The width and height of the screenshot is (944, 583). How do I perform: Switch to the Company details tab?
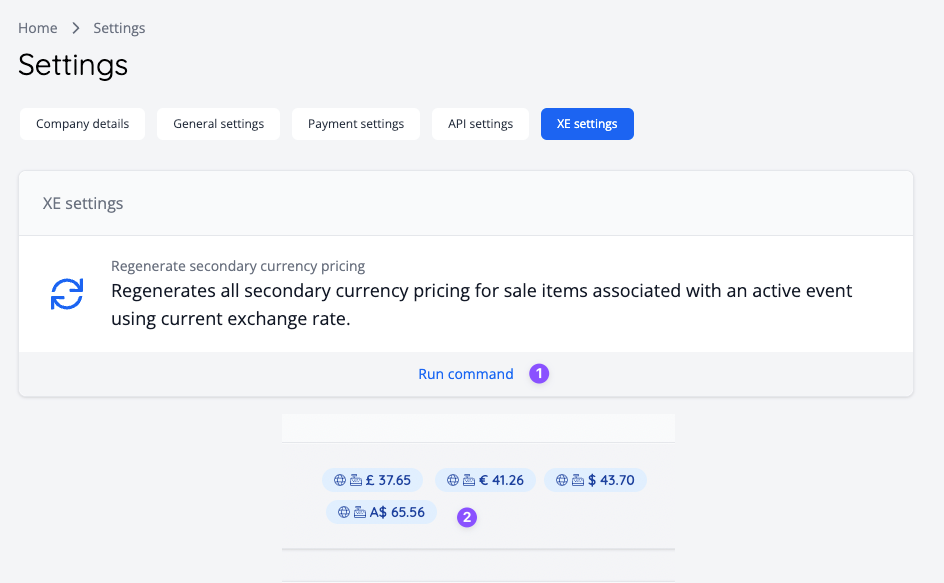[x=82, y=123]
